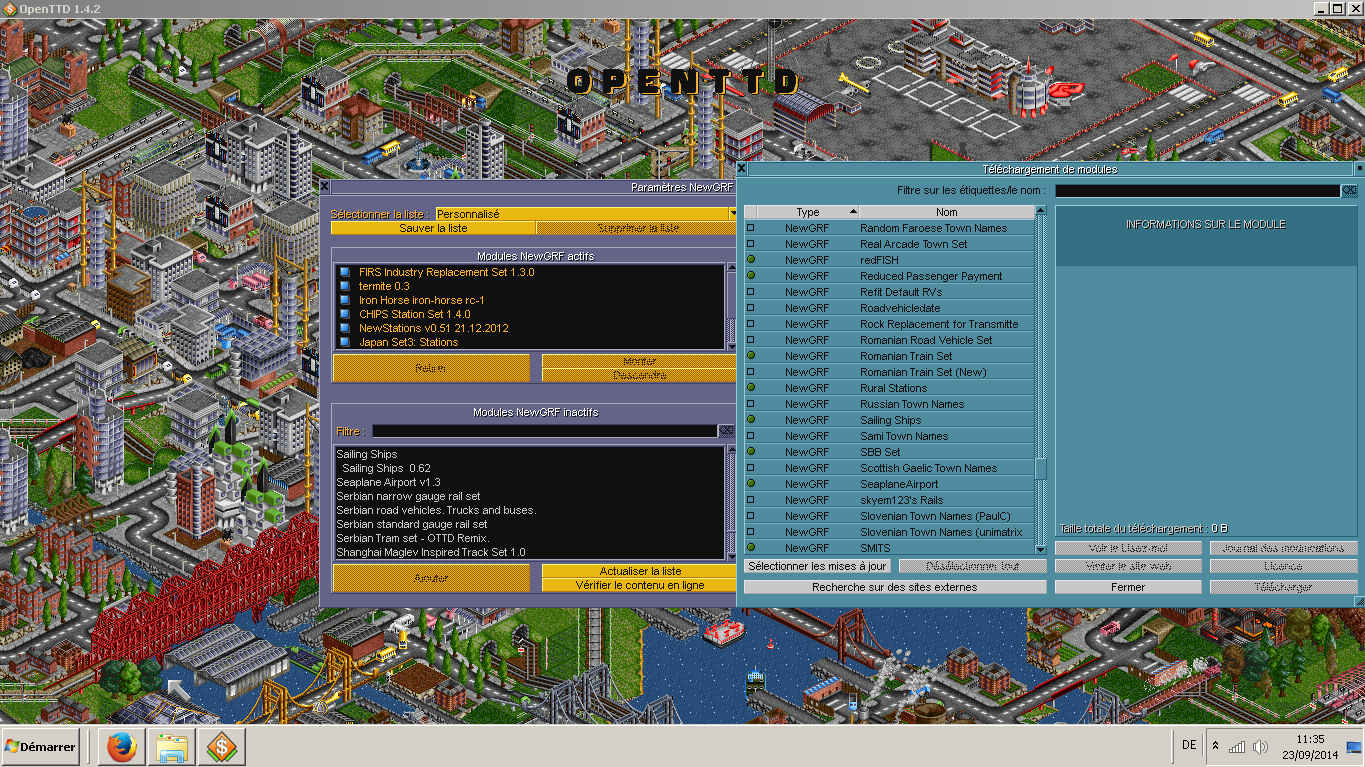The image size is (1365, 767).
Task: Open Firefox from the taskbar
Action: (122, 746)
